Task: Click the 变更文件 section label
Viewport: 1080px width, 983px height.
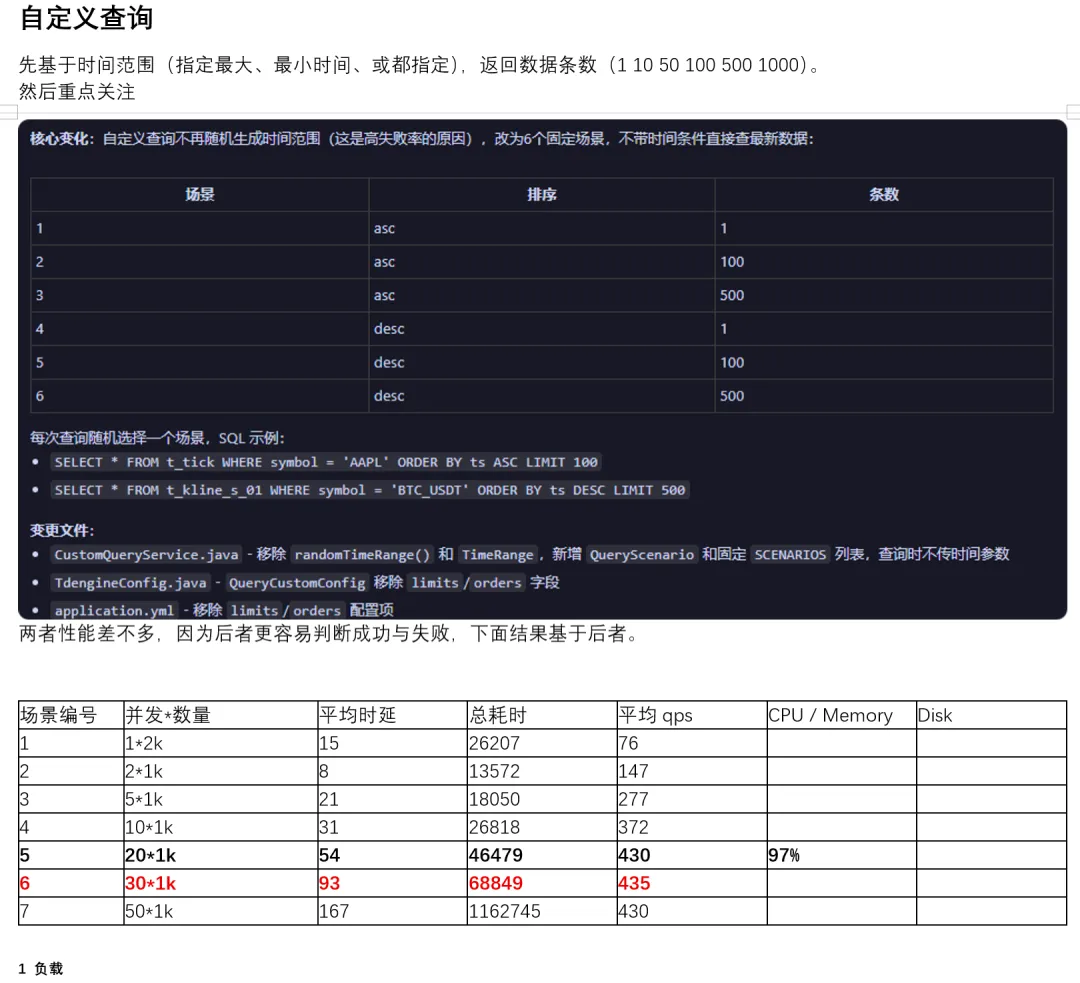Action: point(62,530)
